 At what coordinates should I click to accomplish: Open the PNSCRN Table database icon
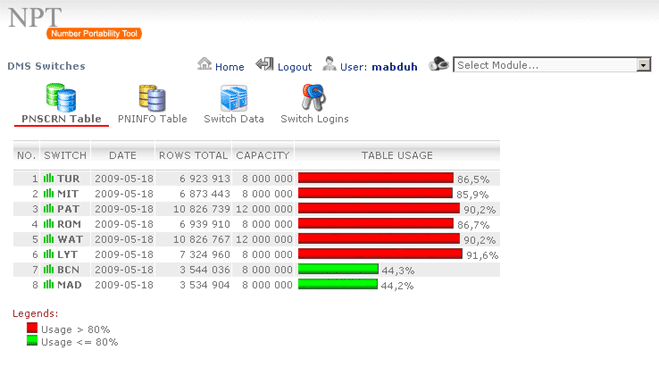61,98
